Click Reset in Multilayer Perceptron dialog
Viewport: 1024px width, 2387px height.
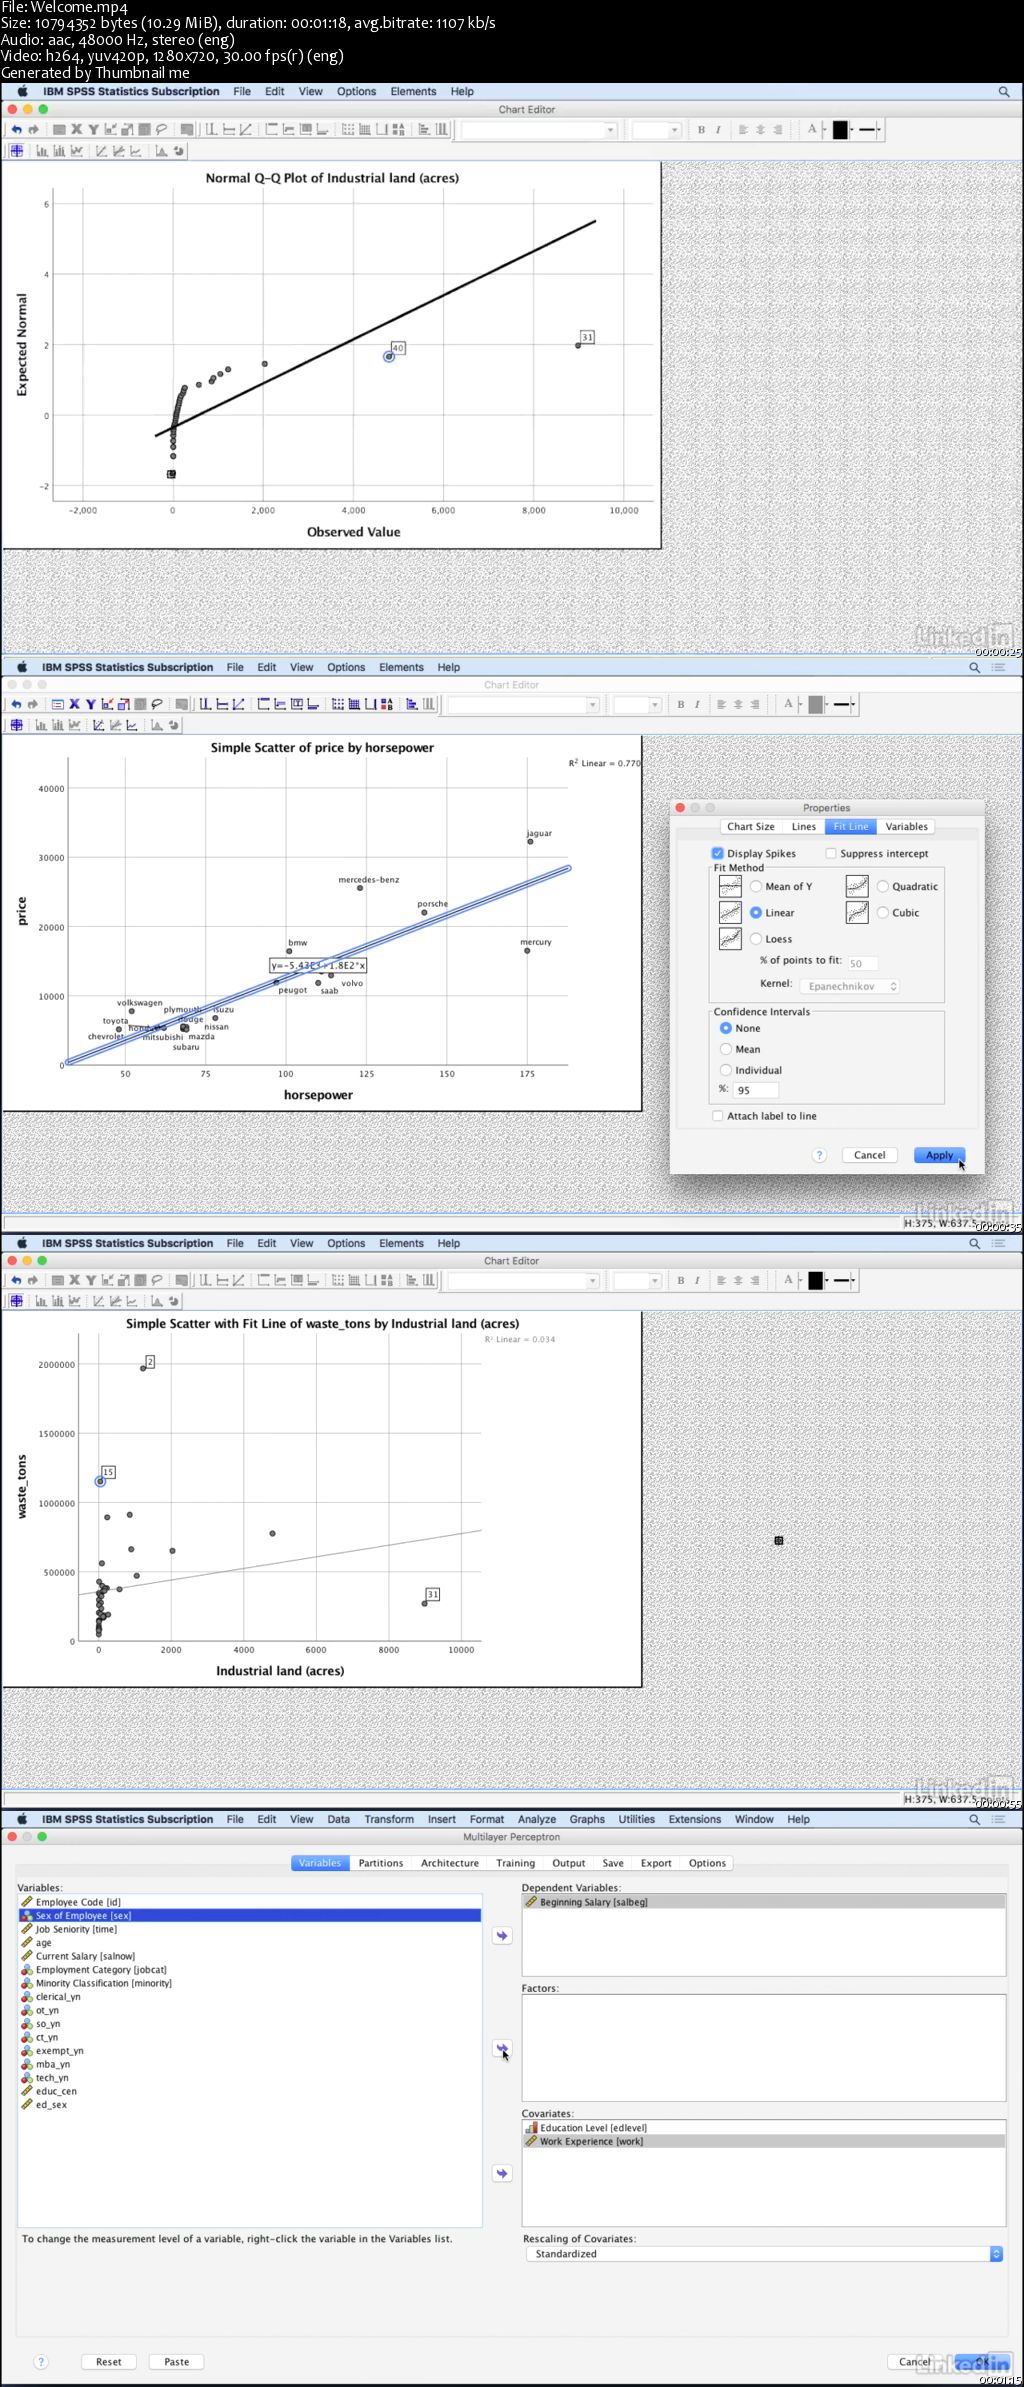108,2362
